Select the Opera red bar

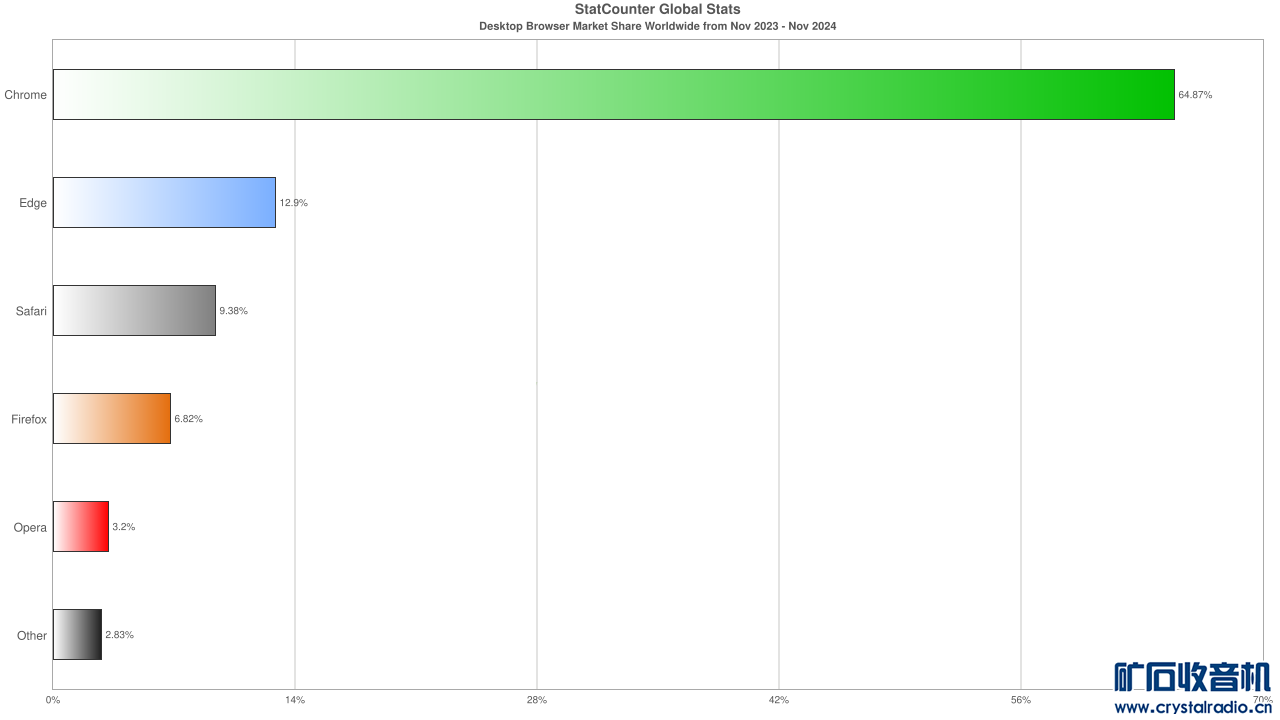point(81,527)
